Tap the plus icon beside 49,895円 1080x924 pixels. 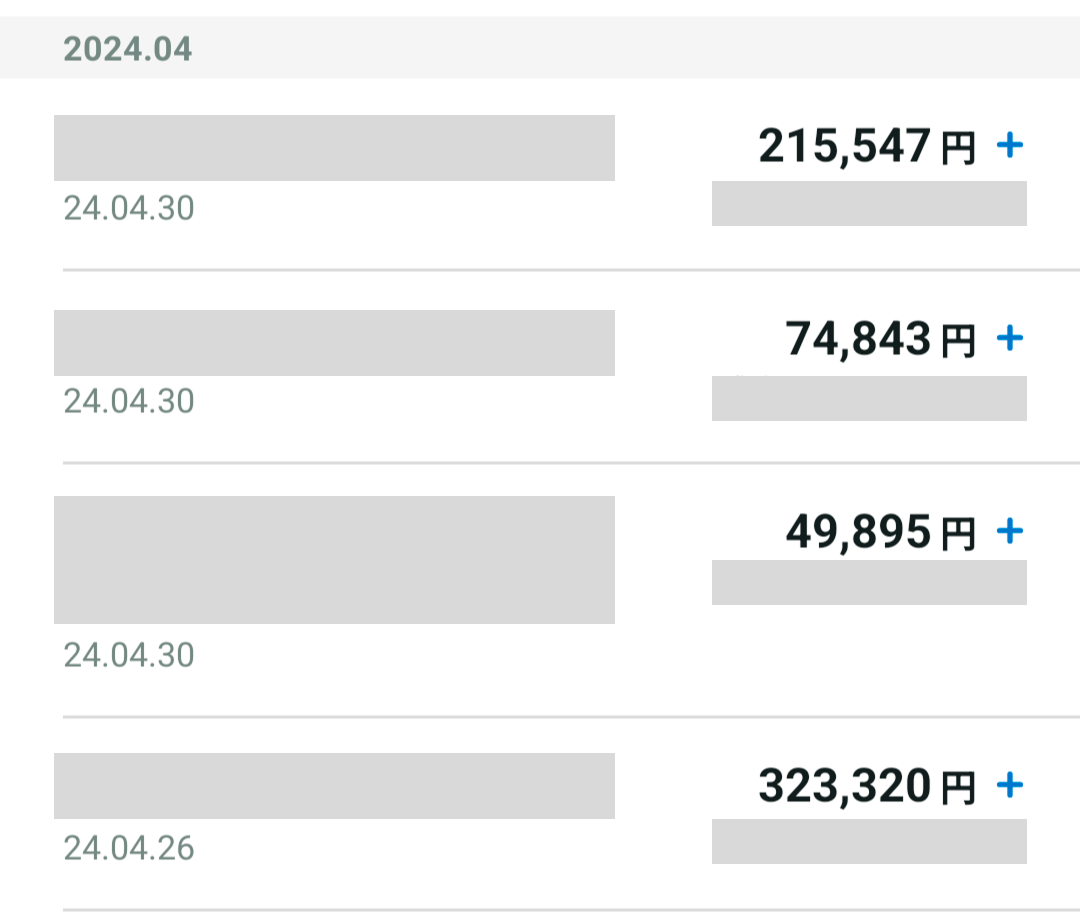[1010, 531]
